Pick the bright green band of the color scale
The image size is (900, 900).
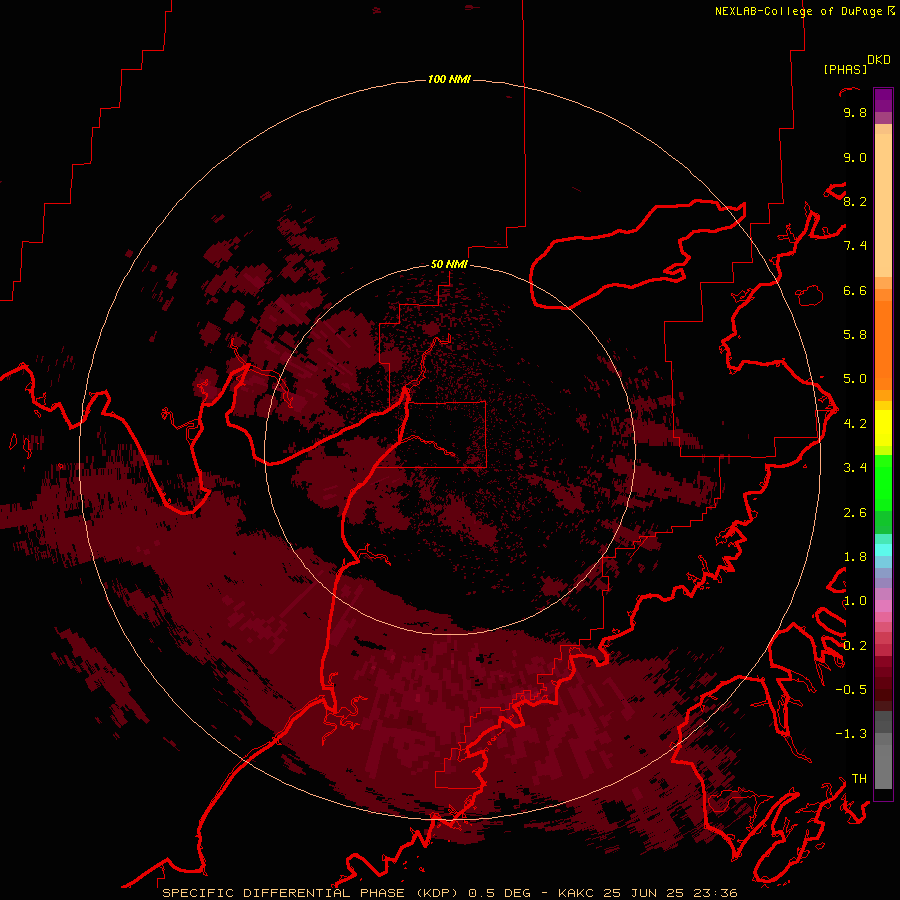pyautogui.click(x=883, y=481)
